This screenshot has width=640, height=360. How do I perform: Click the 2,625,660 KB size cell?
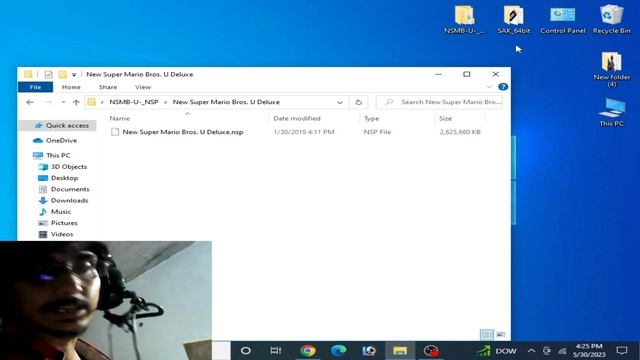point(460,132)
